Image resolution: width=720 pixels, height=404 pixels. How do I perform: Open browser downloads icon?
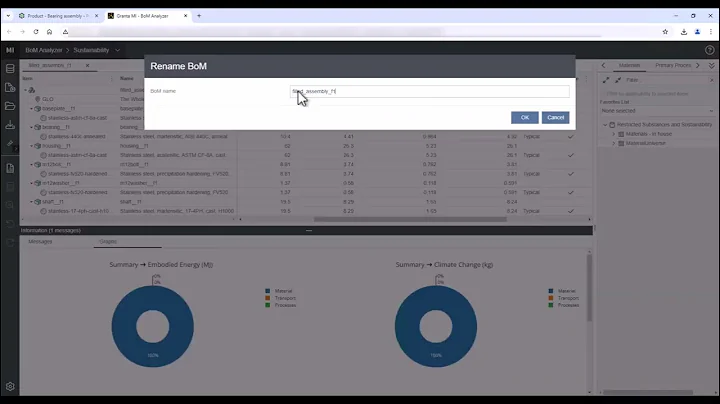pyautogui.click(x=684, y=32)
